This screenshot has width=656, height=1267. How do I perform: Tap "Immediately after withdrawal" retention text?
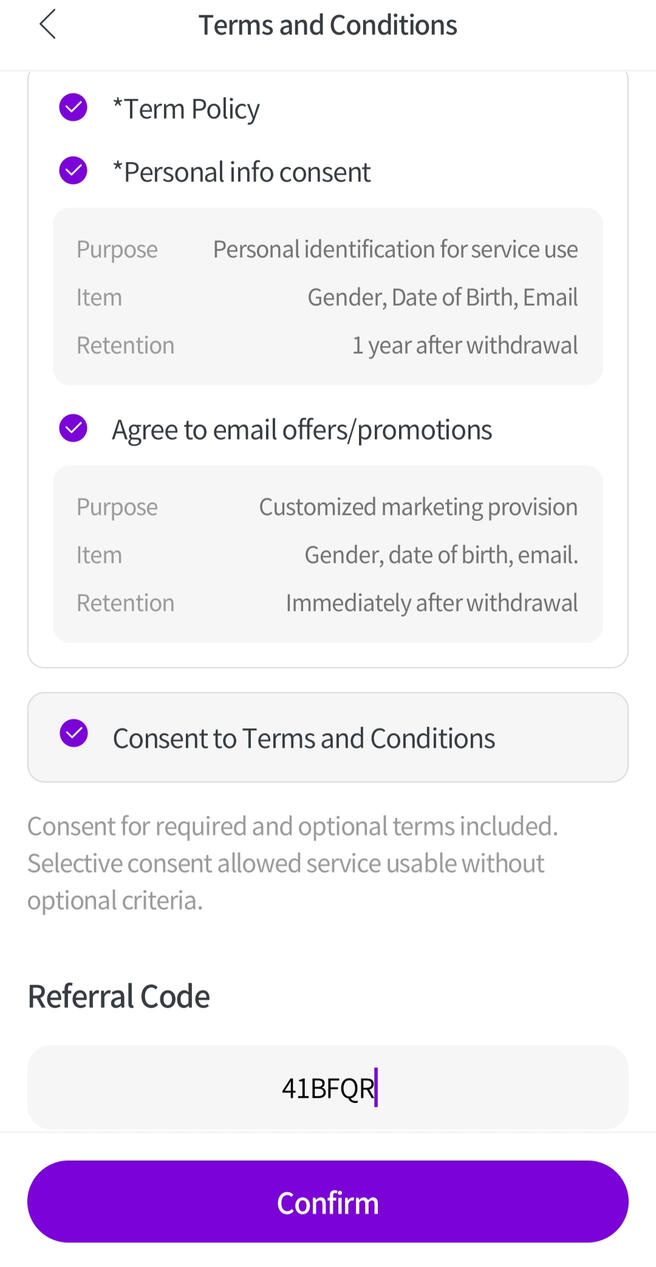[x=432, y=603]
